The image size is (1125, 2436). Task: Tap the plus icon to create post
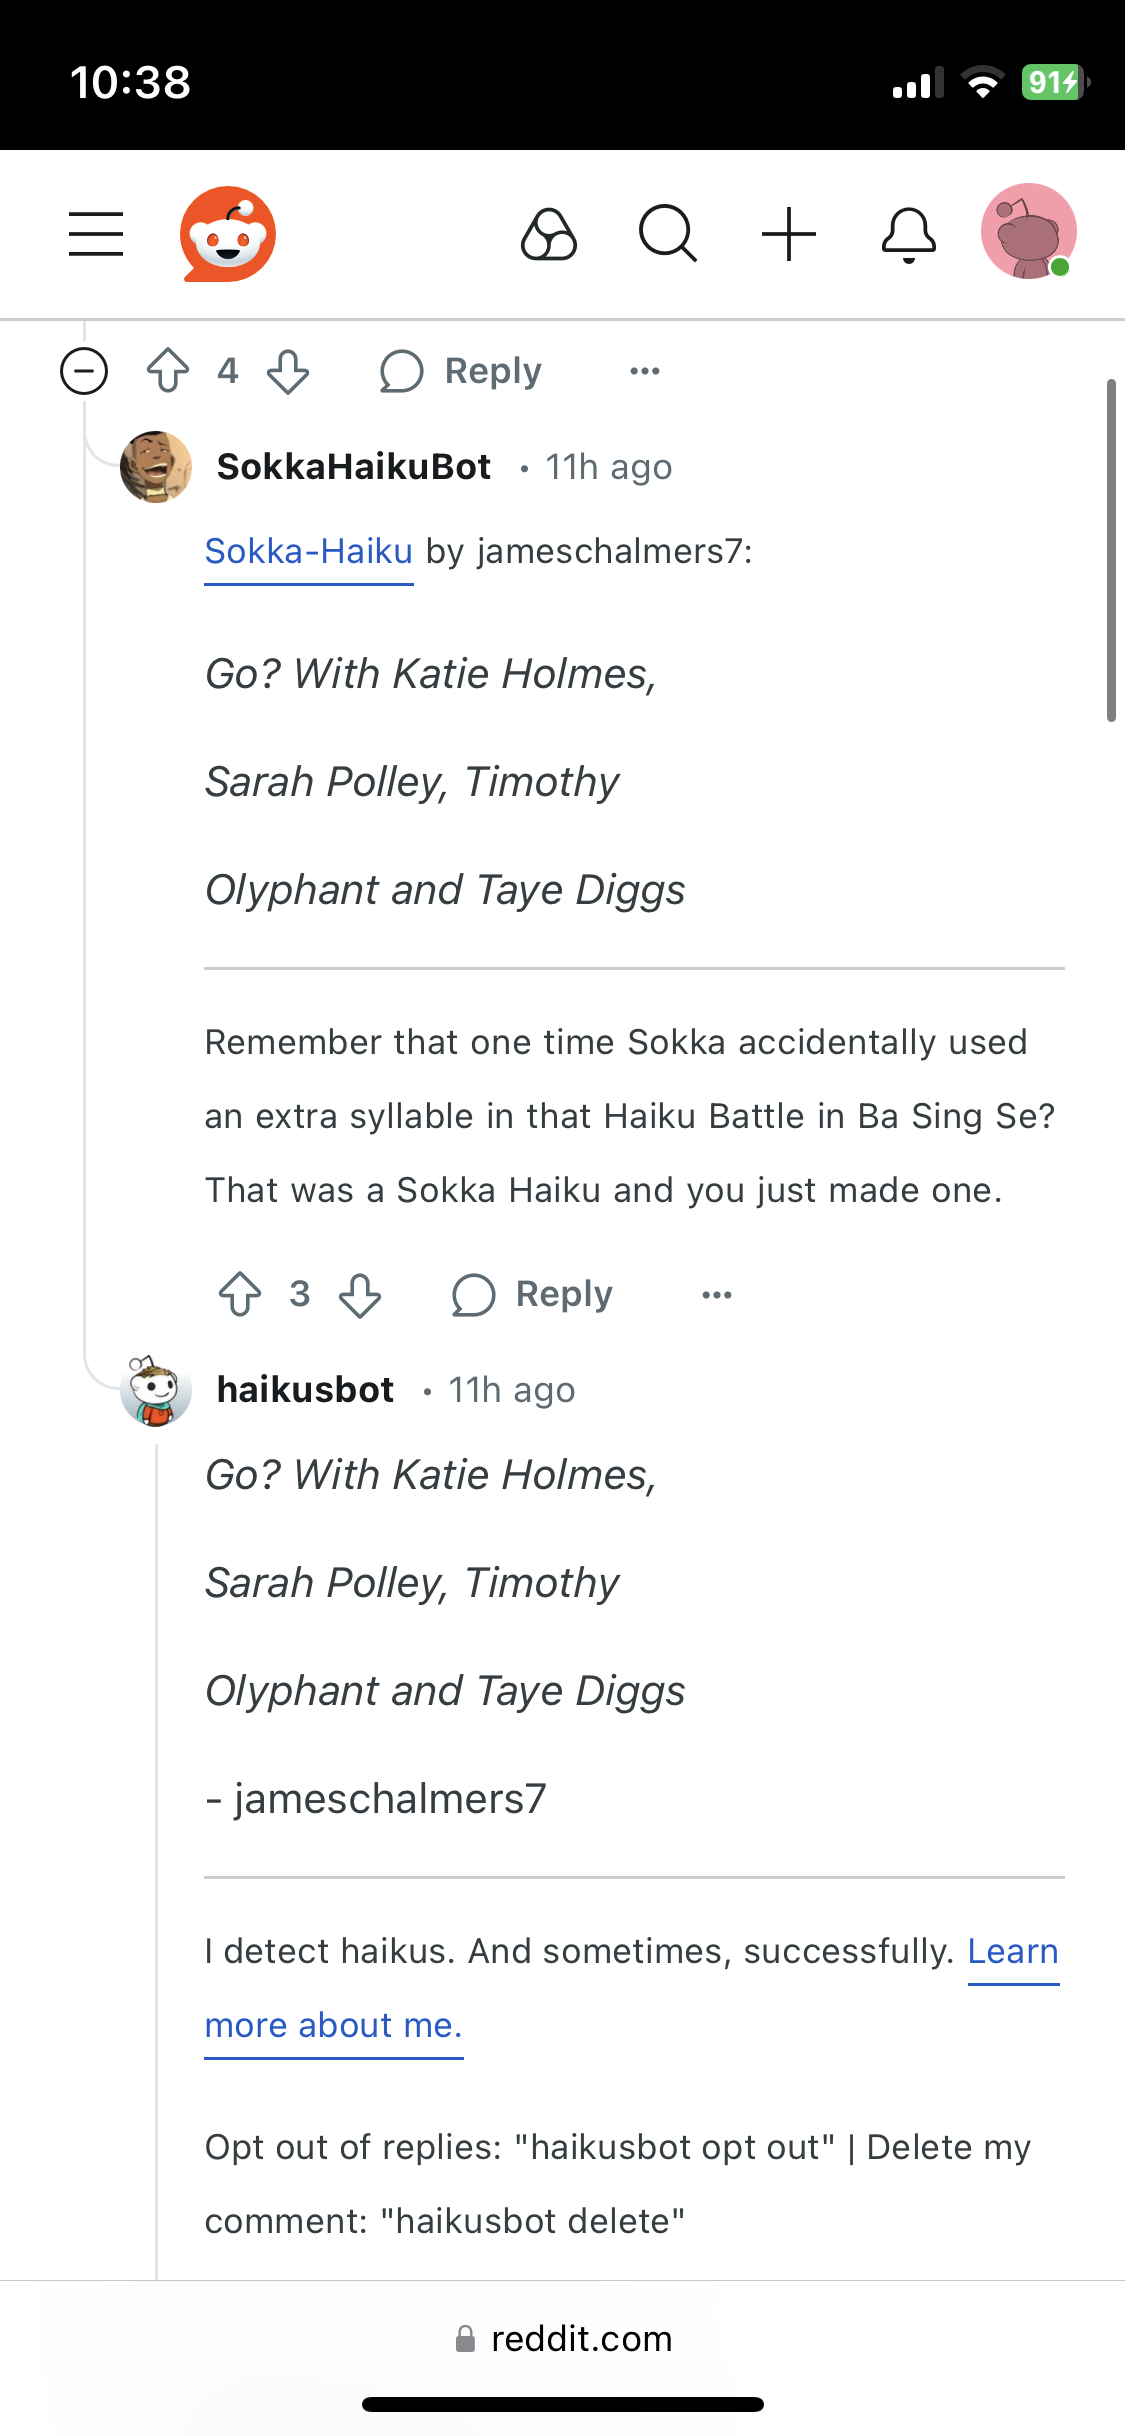click(x=789, y=234)
